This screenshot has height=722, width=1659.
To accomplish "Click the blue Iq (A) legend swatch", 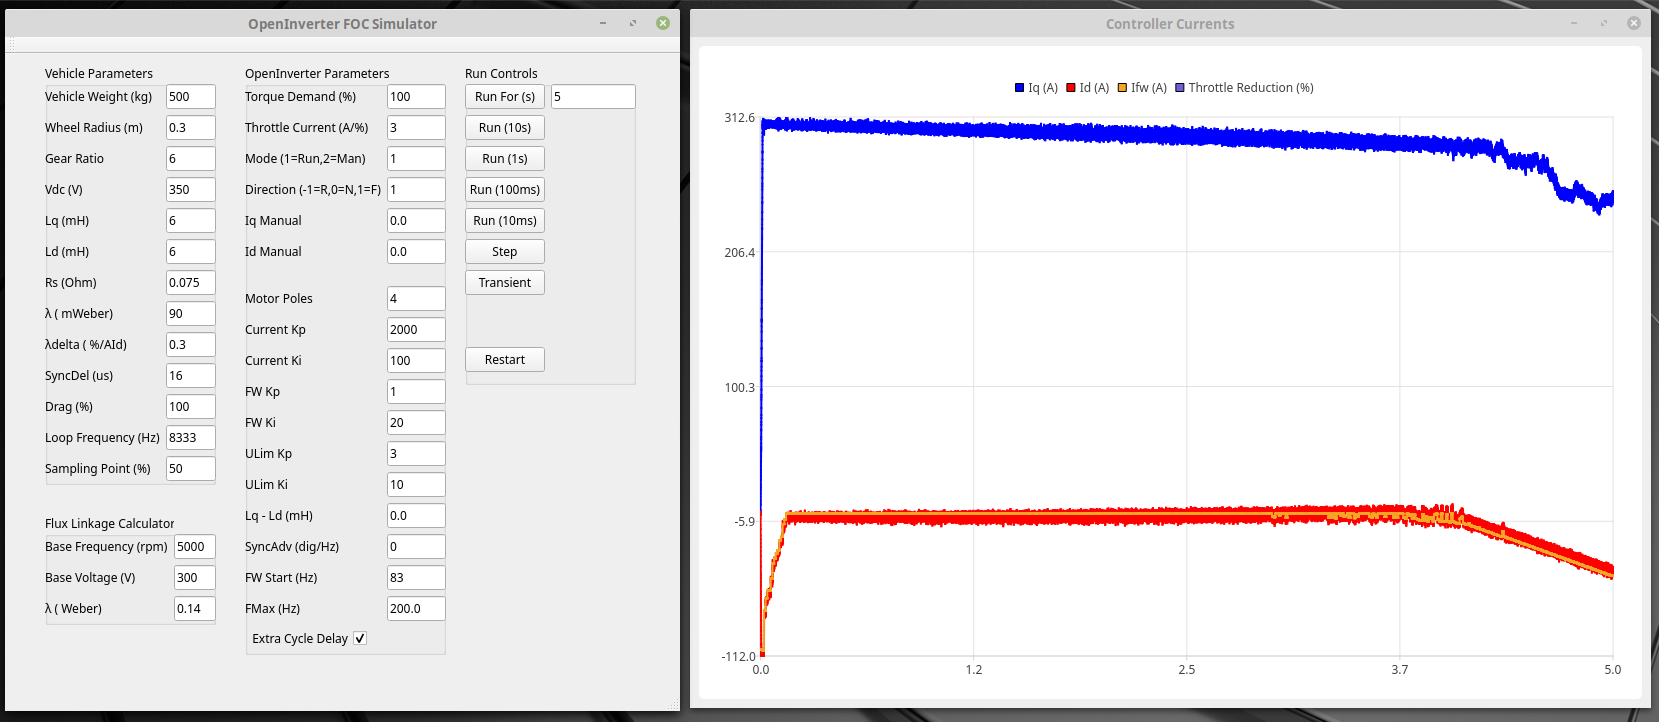I will pyautogui.click(x=1020, y=88).
